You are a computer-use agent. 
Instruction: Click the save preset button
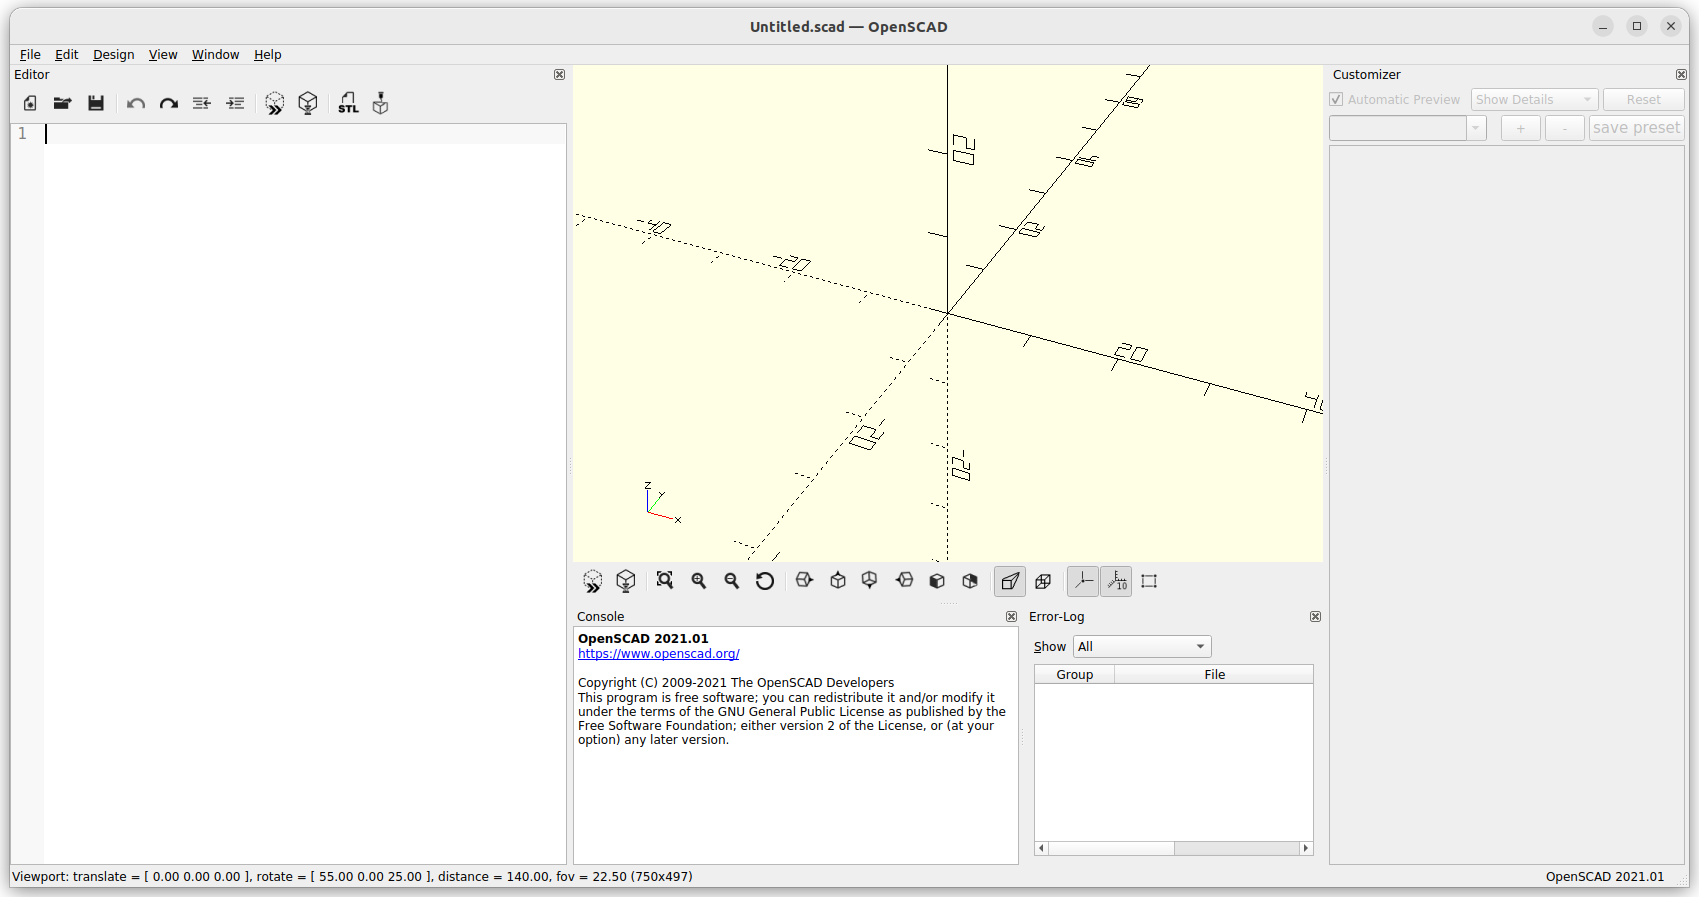1637,128
